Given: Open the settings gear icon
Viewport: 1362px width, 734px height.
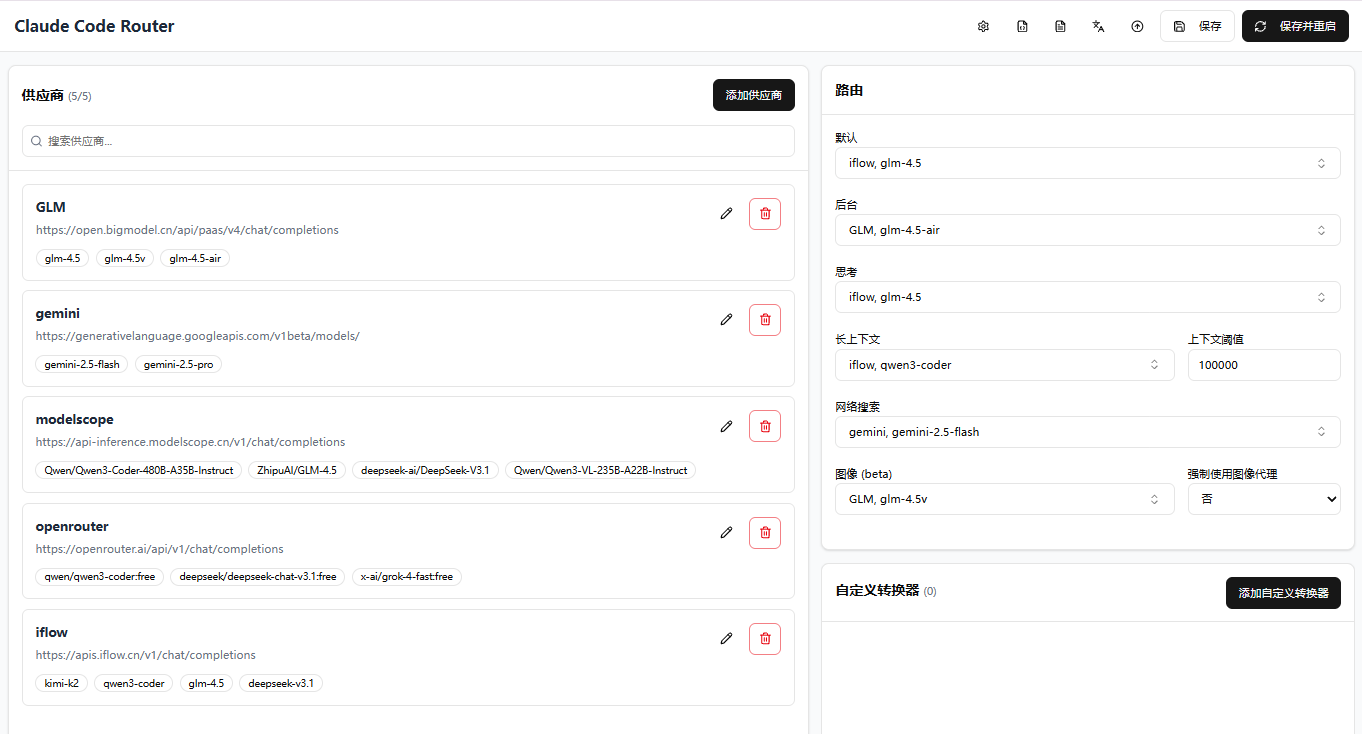Looking at the screenshot, I should point(983,26).
